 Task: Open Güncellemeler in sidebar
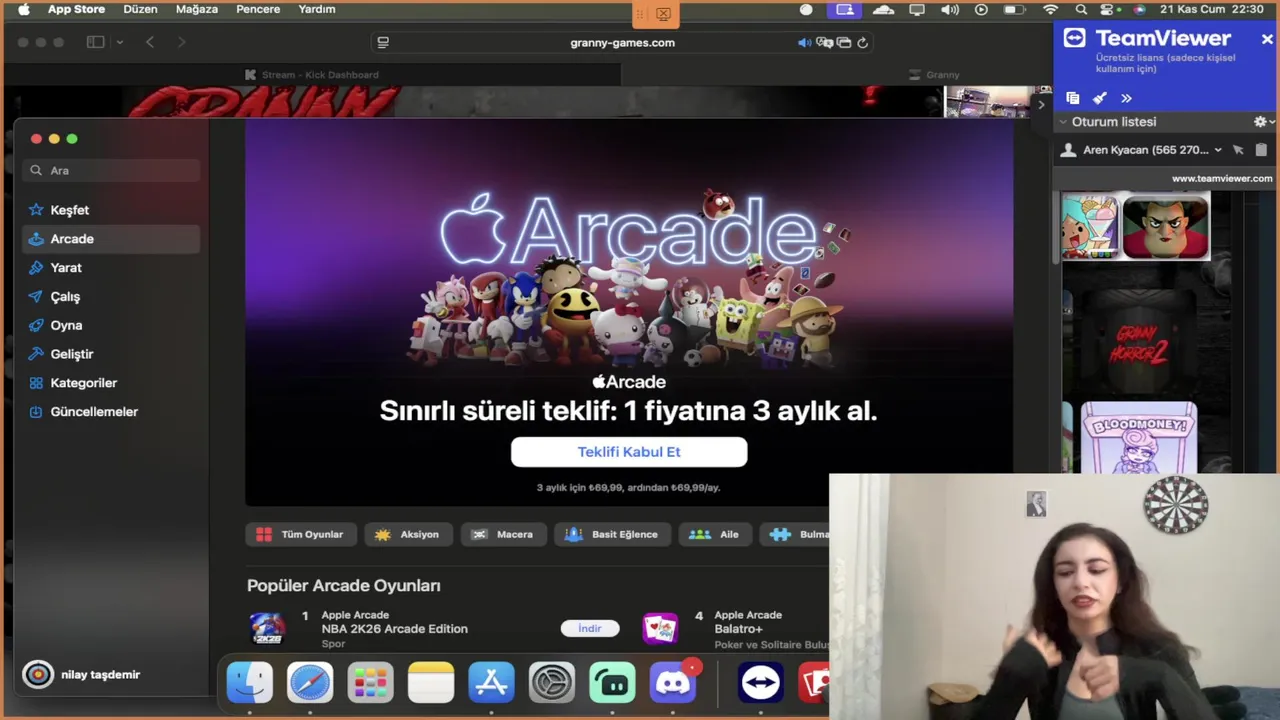coord(111,412)
